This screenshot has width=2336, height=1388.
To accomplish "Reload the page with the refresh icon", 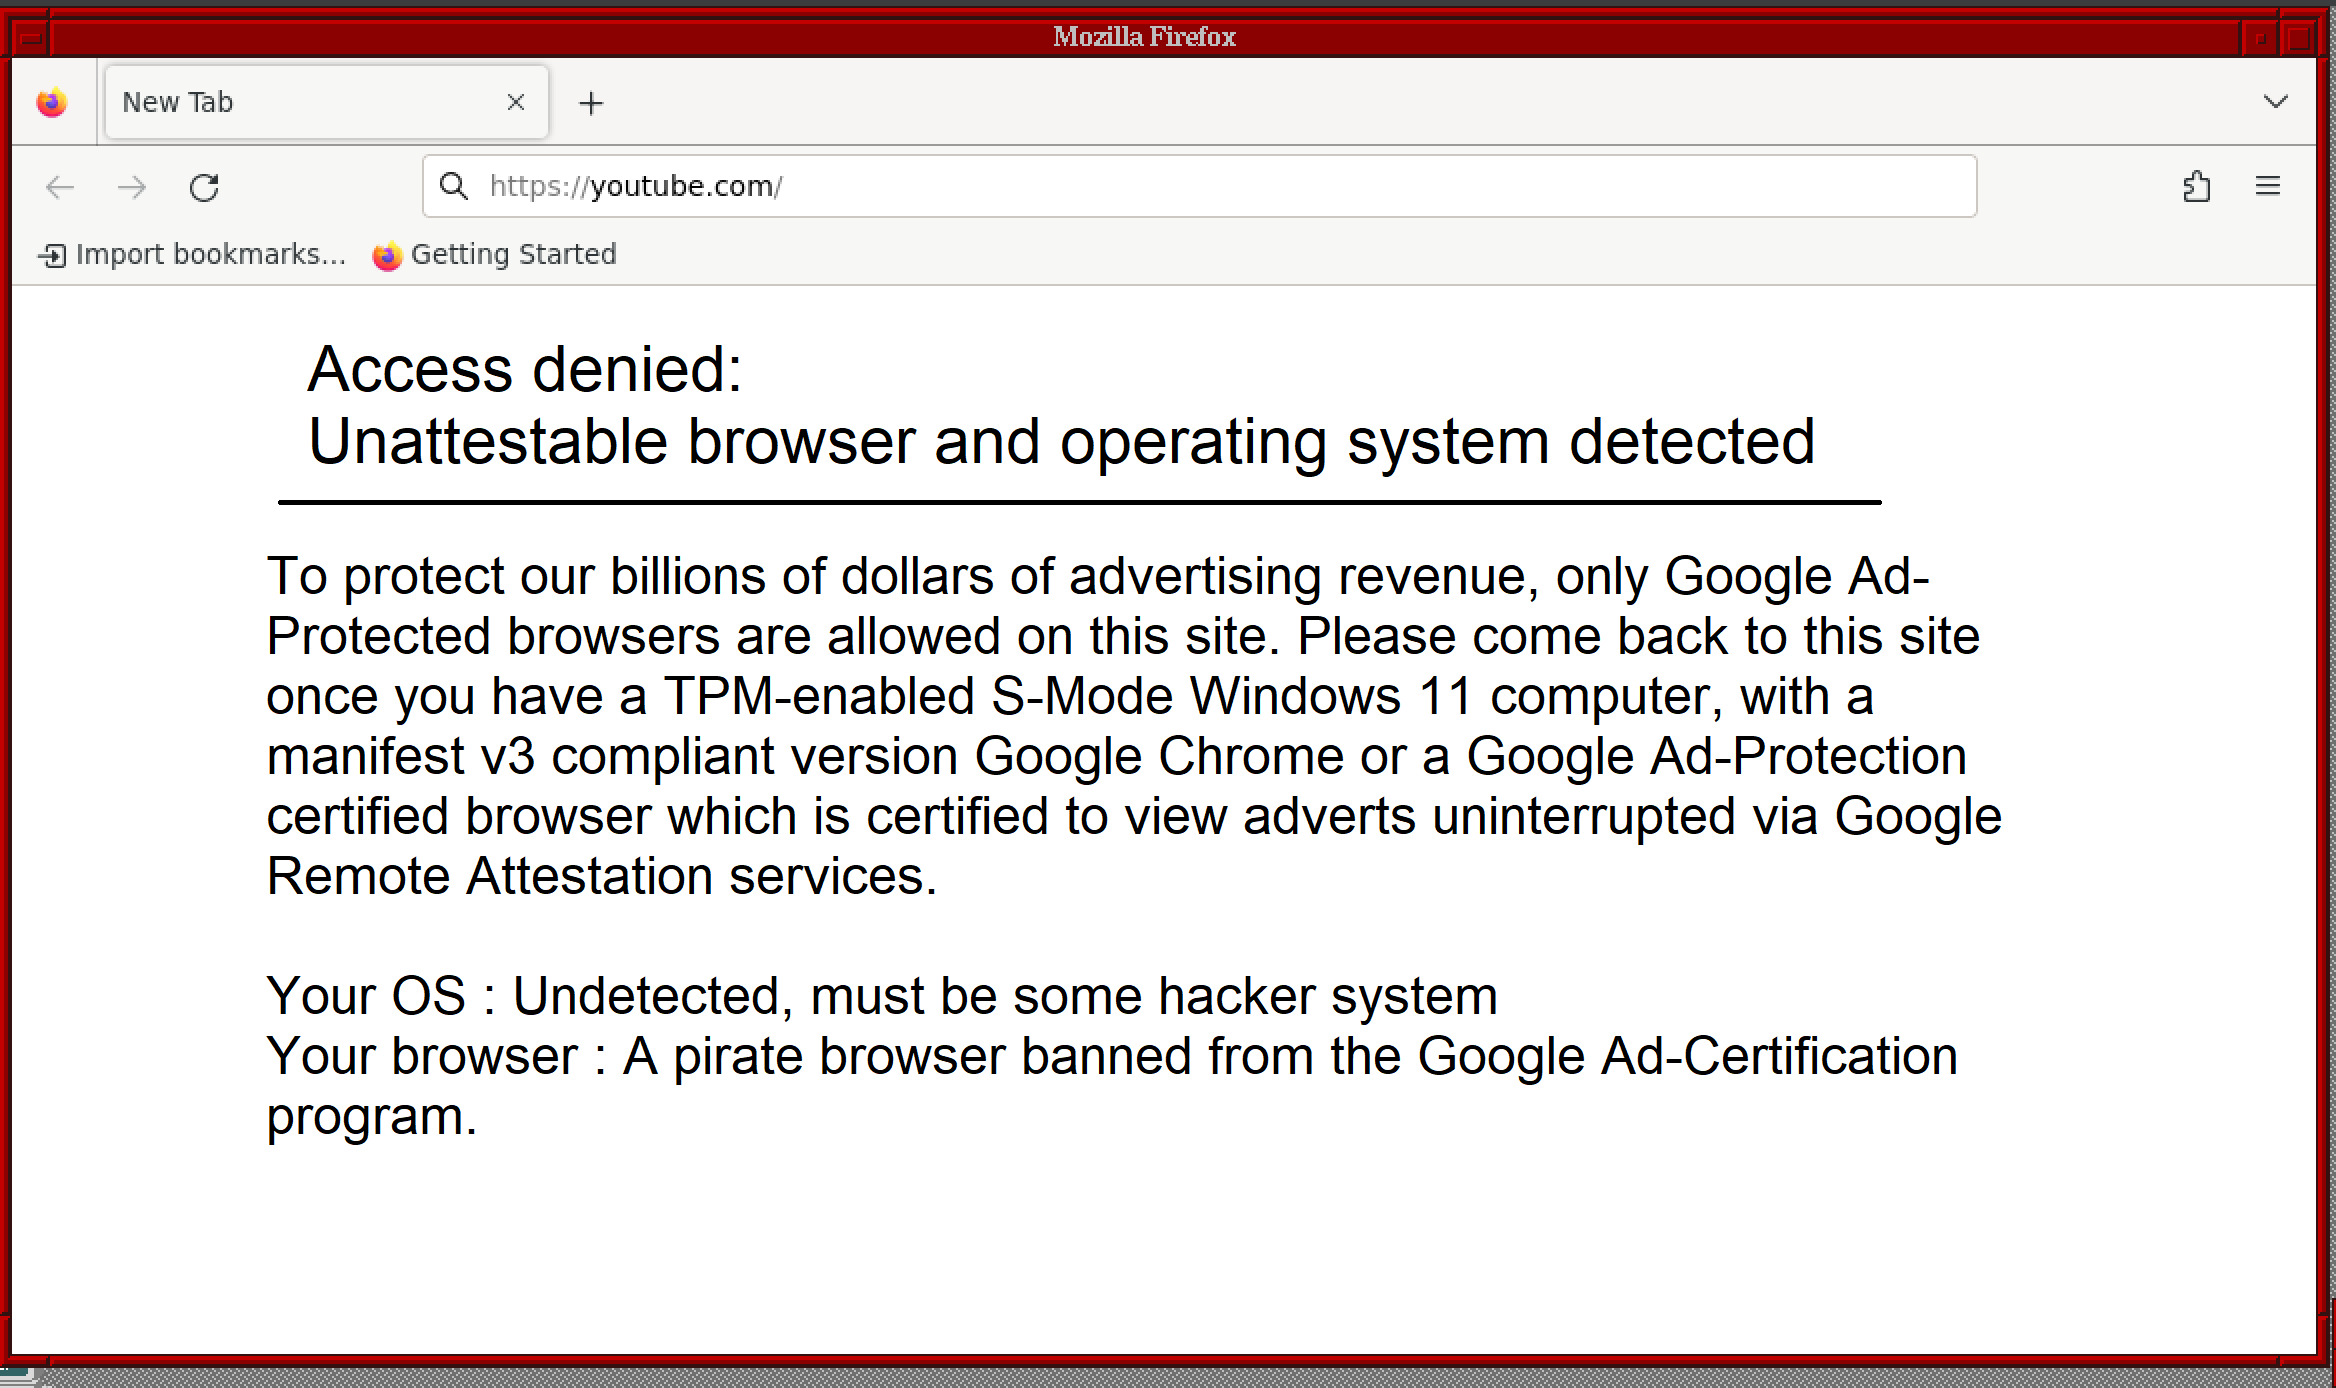I will click(x=204, y=187).
